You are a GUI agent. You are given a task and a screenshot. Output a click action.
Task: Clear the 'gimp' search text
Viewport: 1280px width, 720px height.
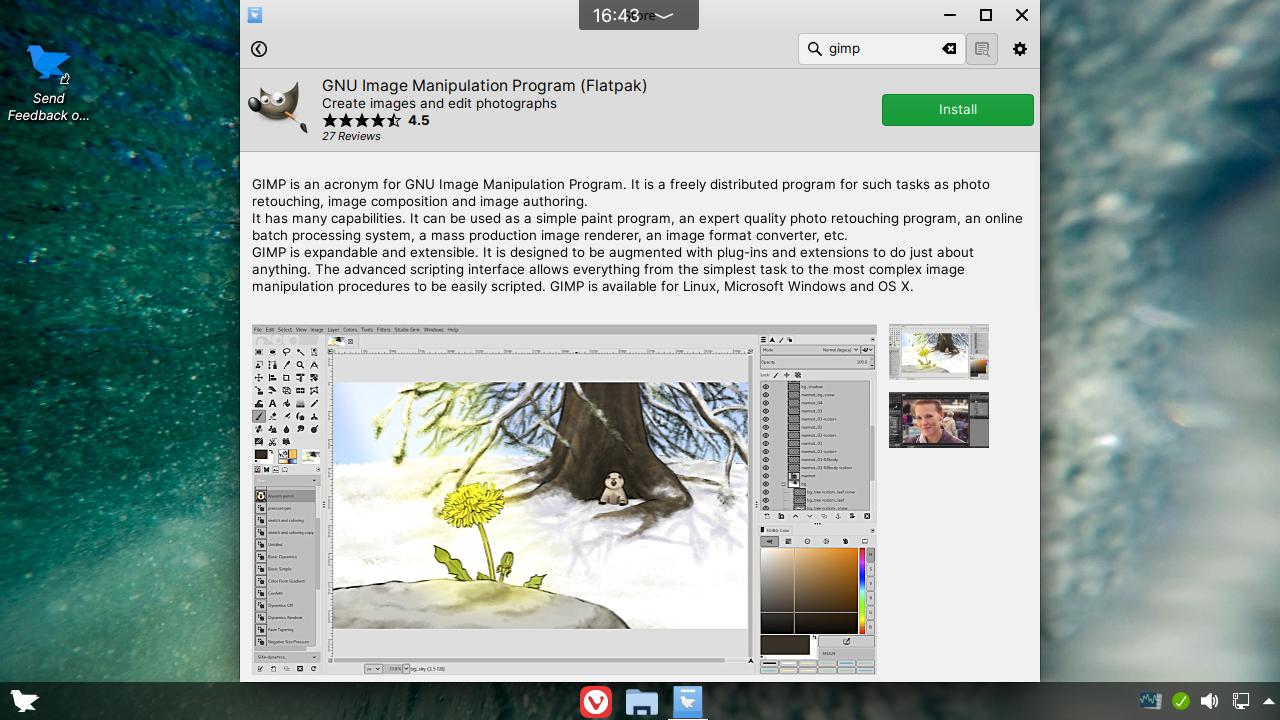coord(949,49)
